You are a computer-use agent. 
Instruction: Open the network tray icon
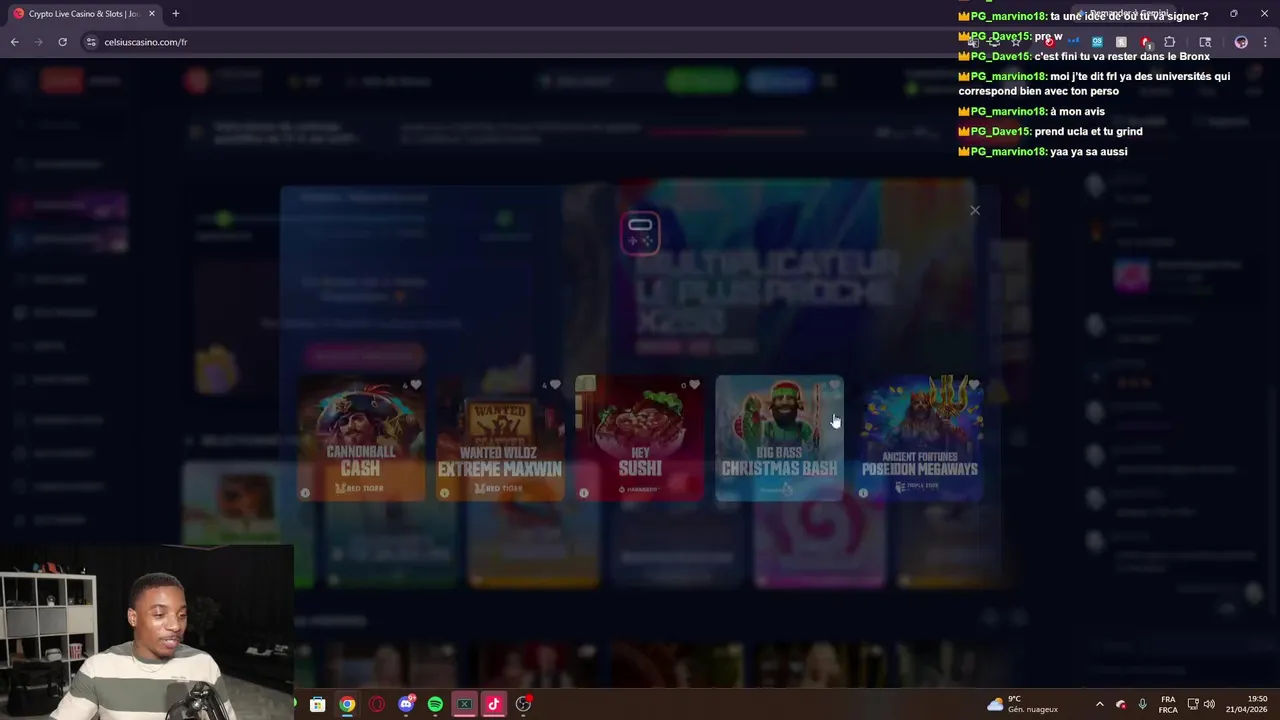click(x=1193, y=704)
